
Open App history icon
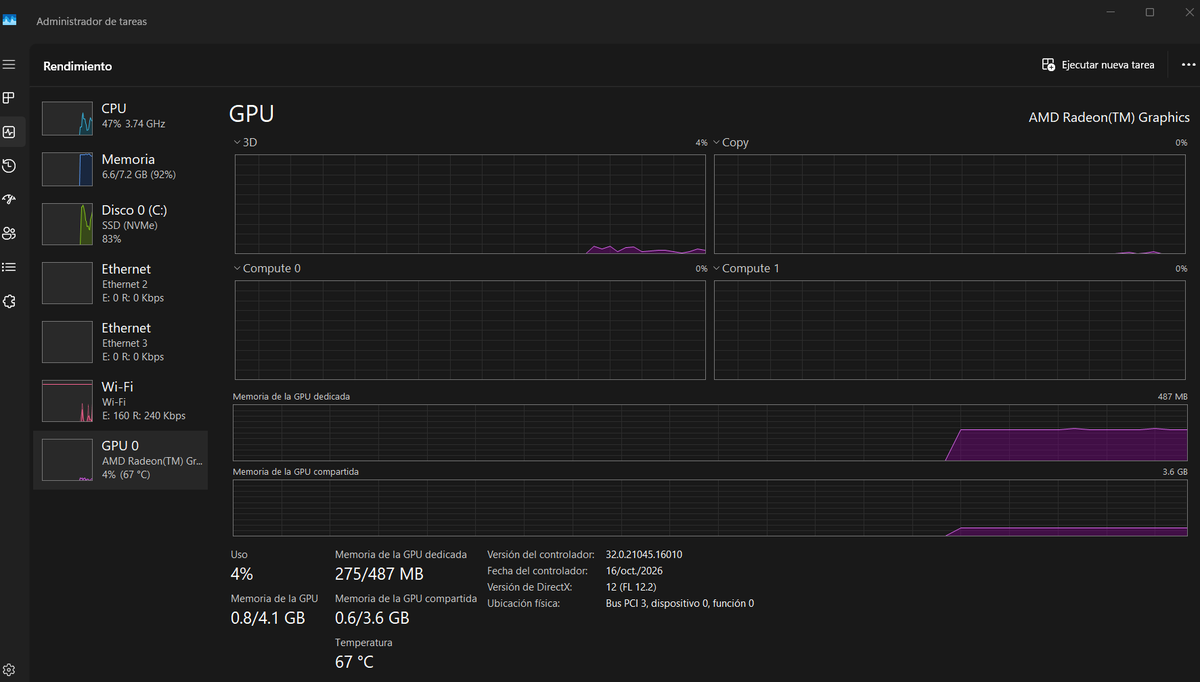click(9, 166)
